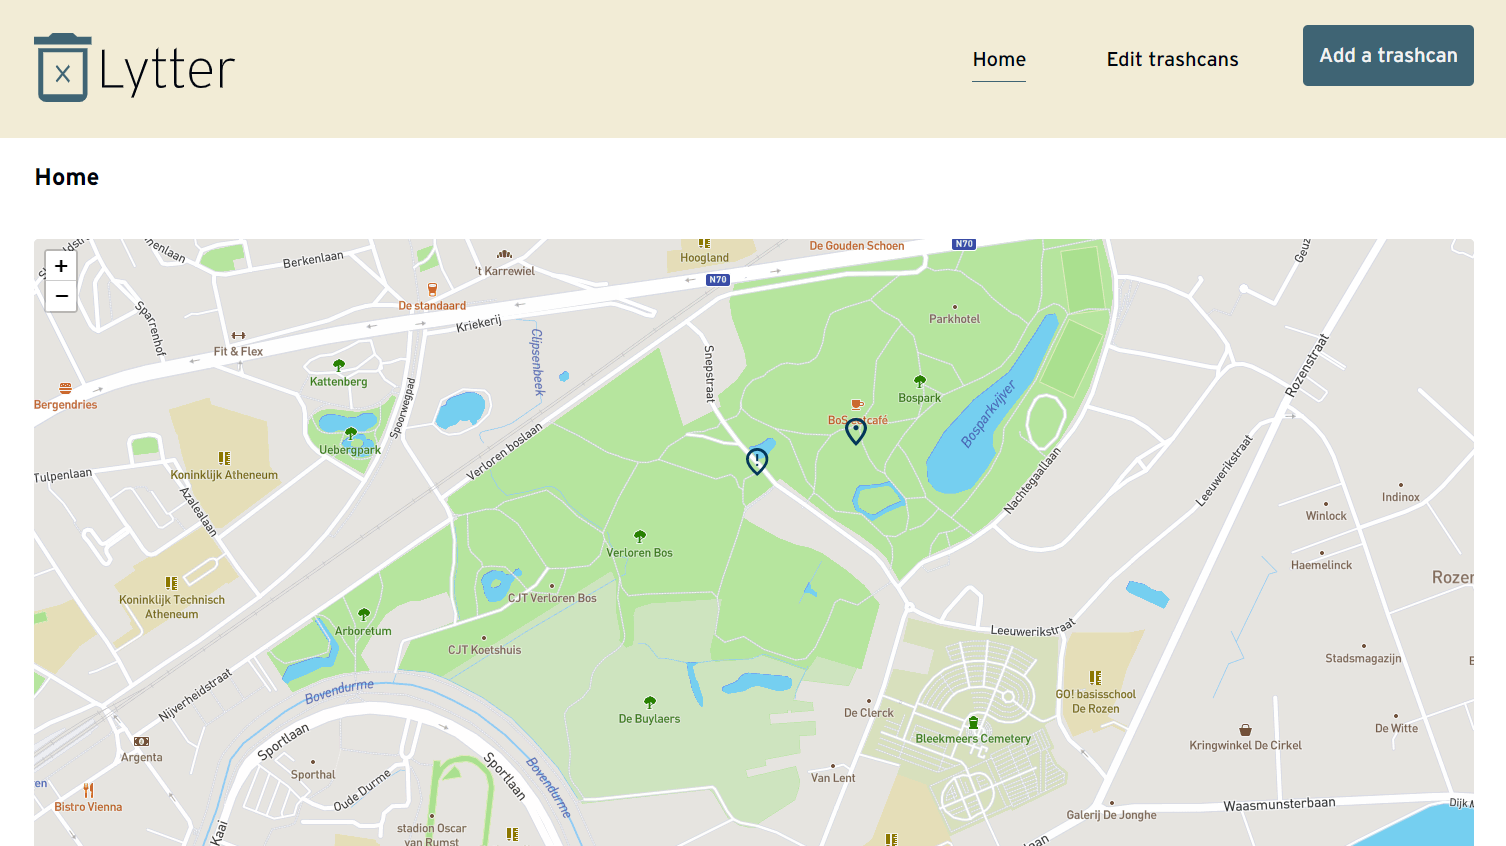Image resolution: width=1506 pixels, height=846 pixels.
Task: Click the Bistro Vienna restaurant icon
Action: tap(88, 791)
